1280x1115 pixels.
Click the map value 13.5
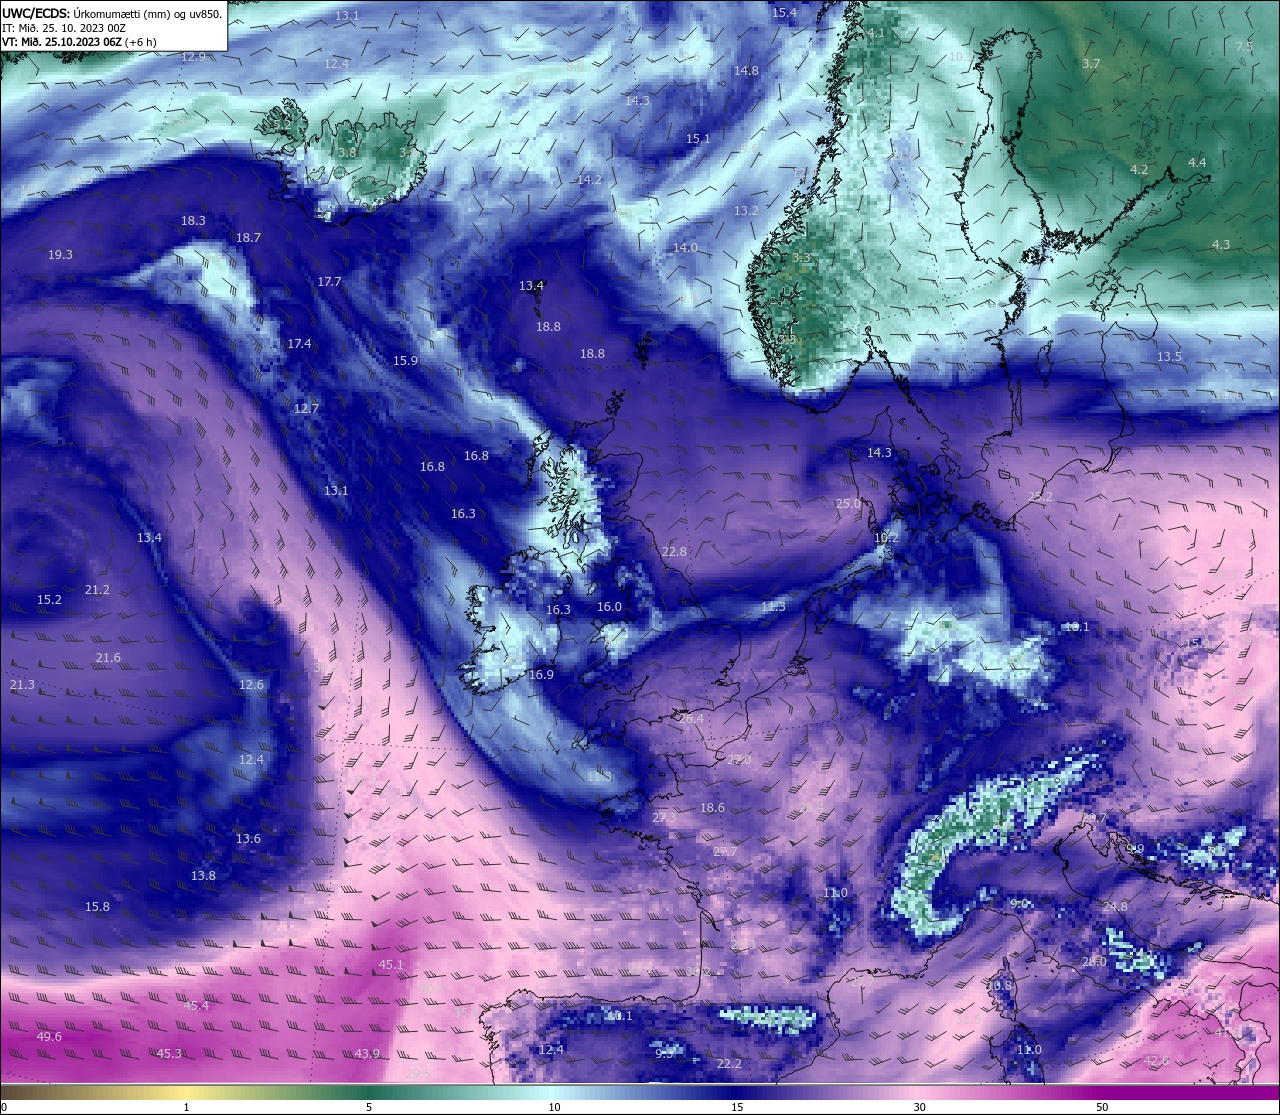(x=1169, y=357)
